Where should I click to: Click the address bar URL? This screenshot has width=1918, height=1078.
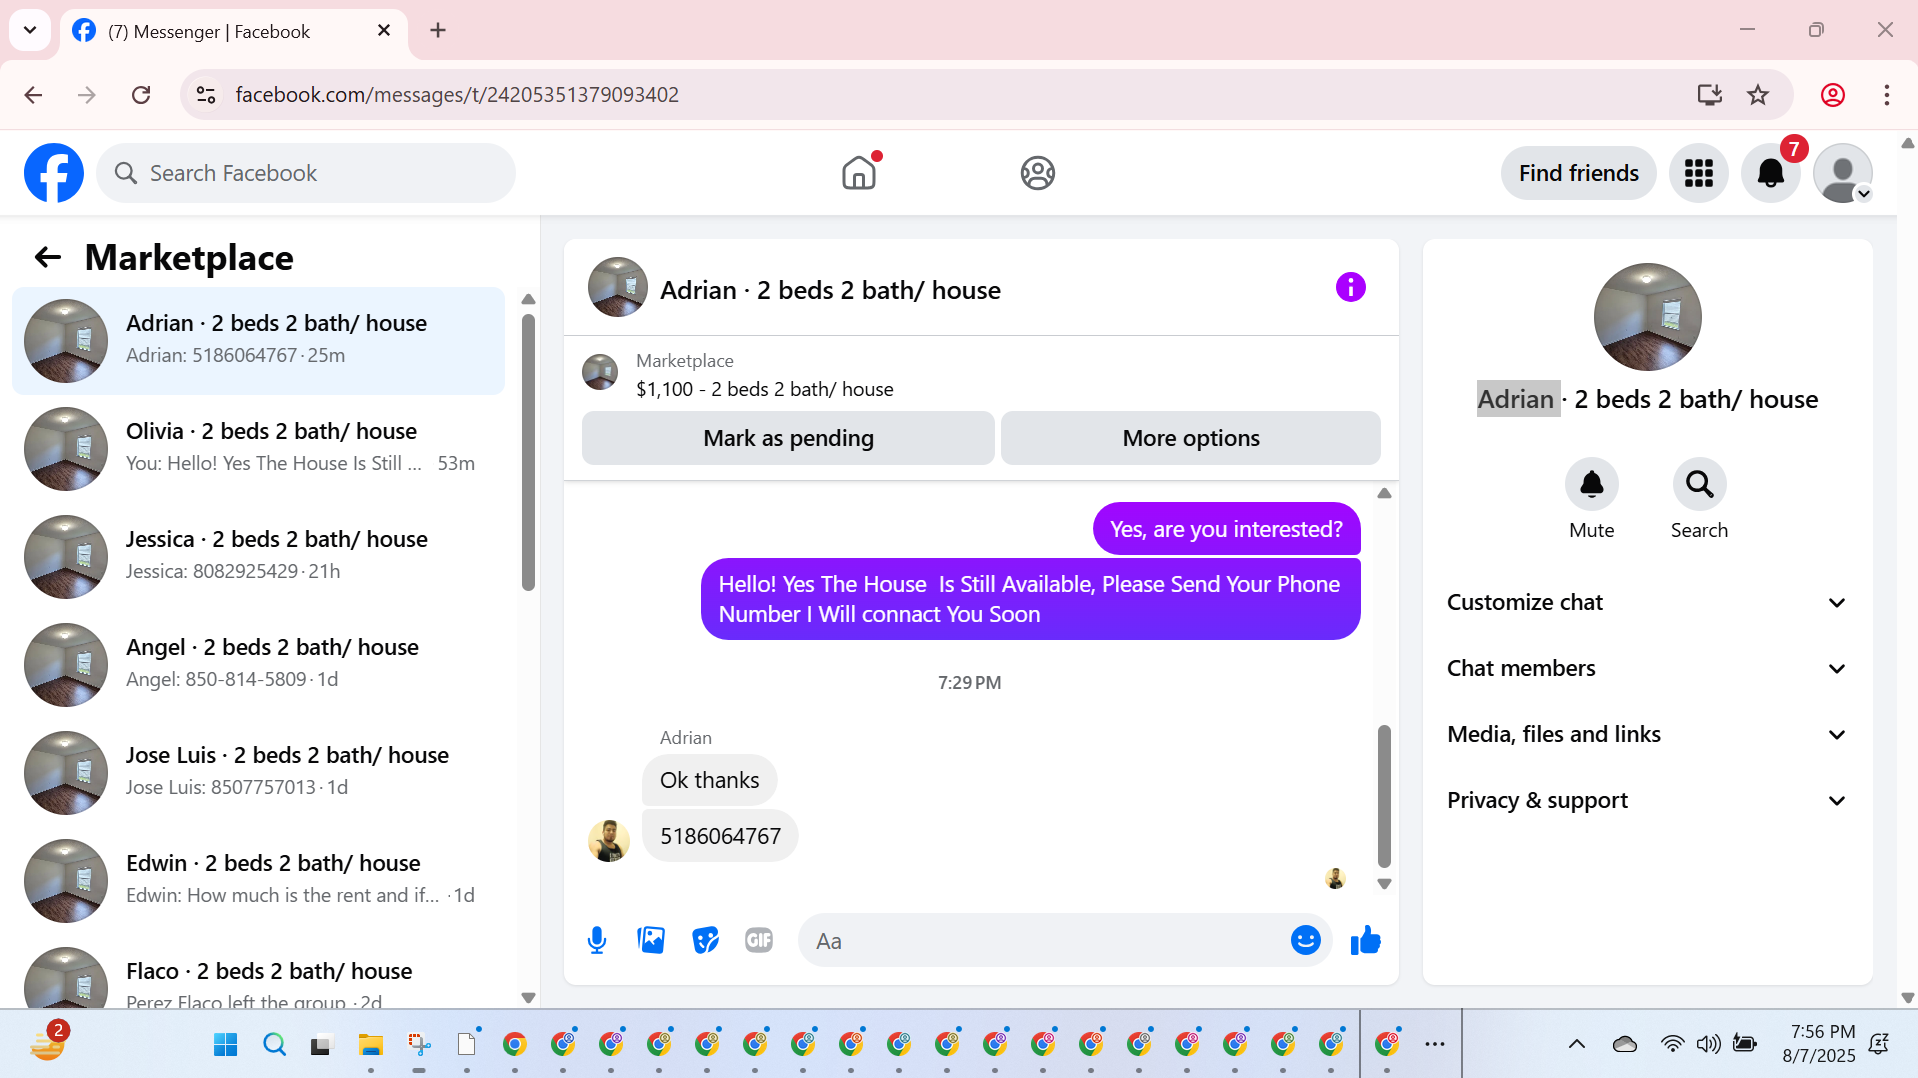coord(457,95)
